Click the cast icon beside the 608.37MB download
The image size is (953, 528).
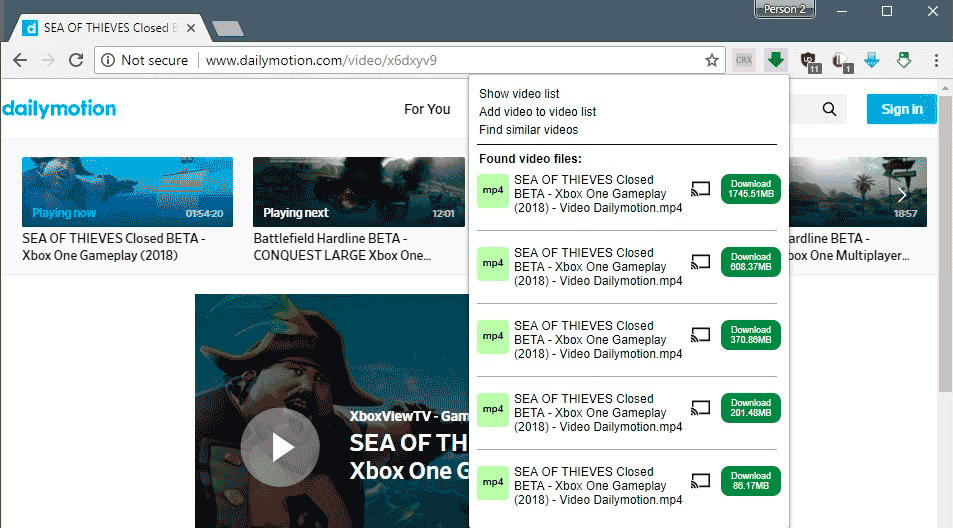701,262
